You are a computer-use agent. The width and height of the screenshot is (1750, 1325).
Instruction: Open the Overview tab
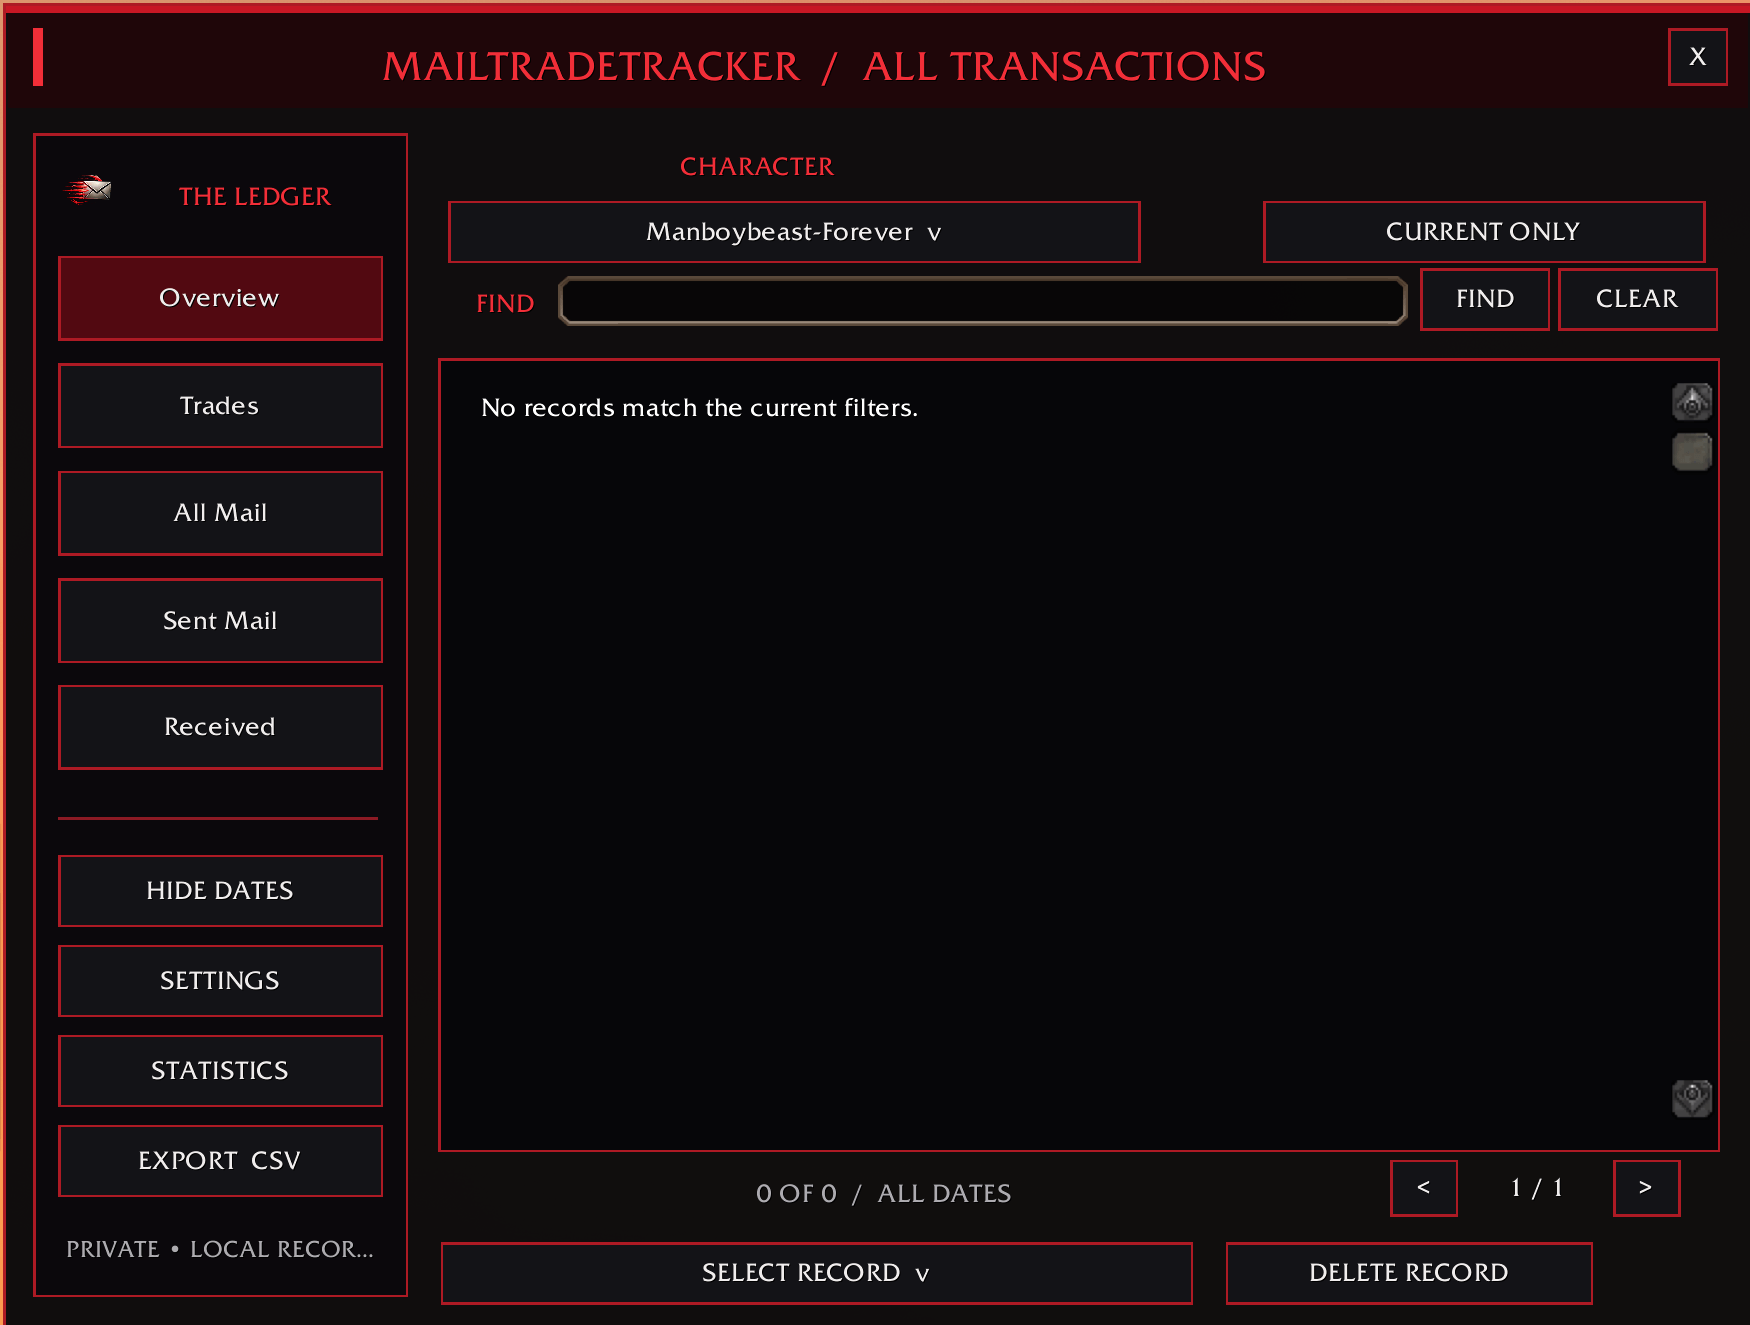click(220, 298)
